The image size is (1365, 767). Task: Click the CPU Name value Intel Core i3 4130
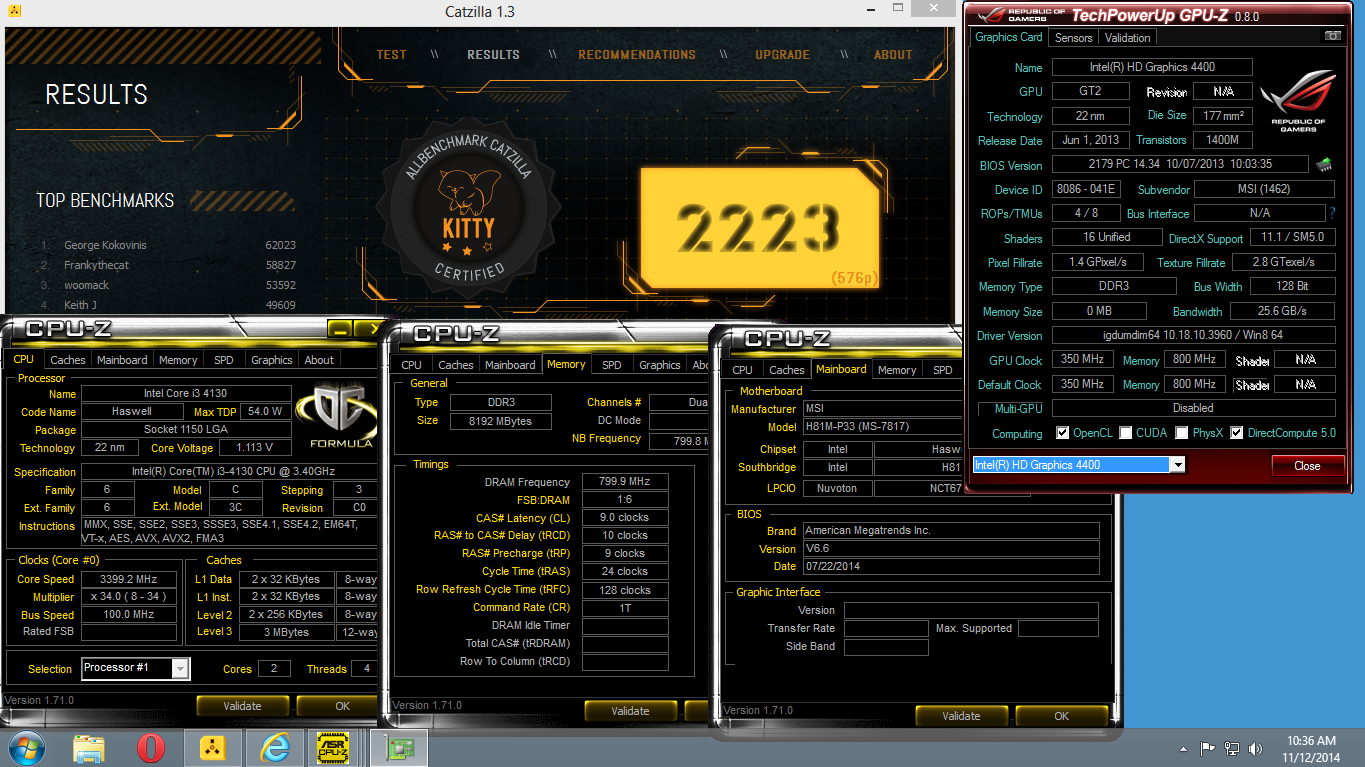[x=187, y=394]
